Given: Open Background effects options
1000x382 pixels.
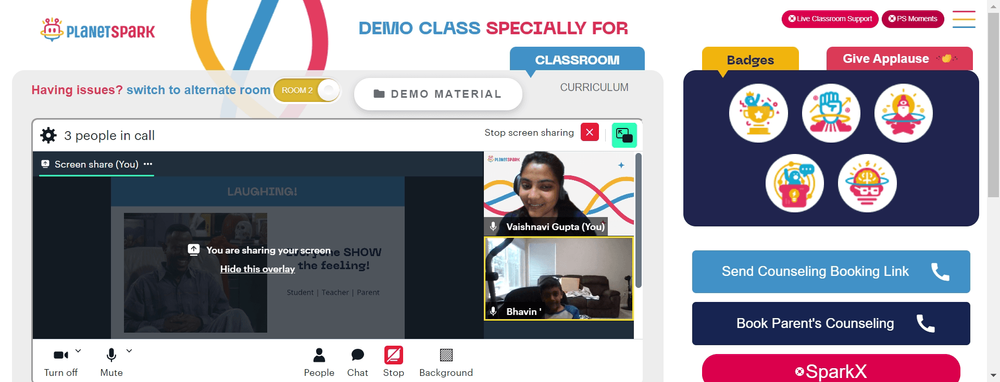Looking at the screenshot, I should 446,362.
